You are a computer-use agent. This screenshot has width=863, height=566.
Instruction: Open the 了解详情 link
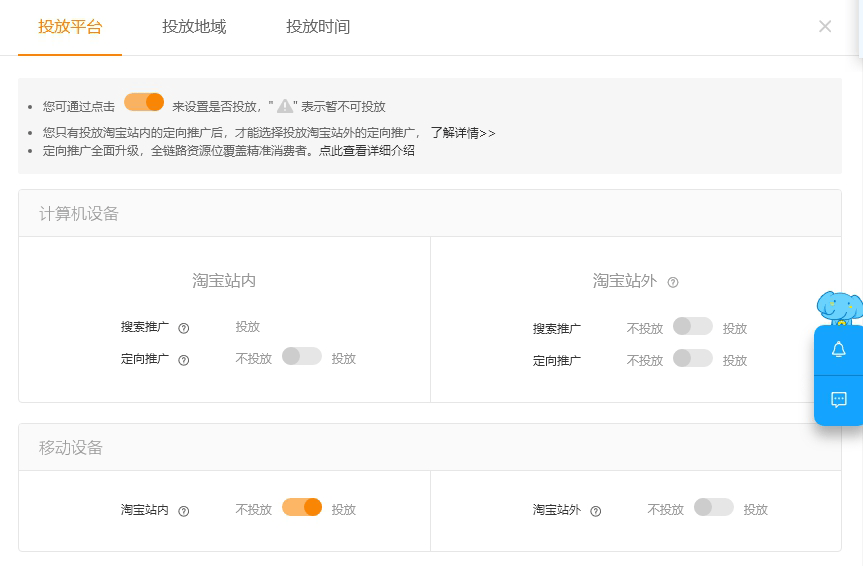pyautogui.click(x=462, y=133)
